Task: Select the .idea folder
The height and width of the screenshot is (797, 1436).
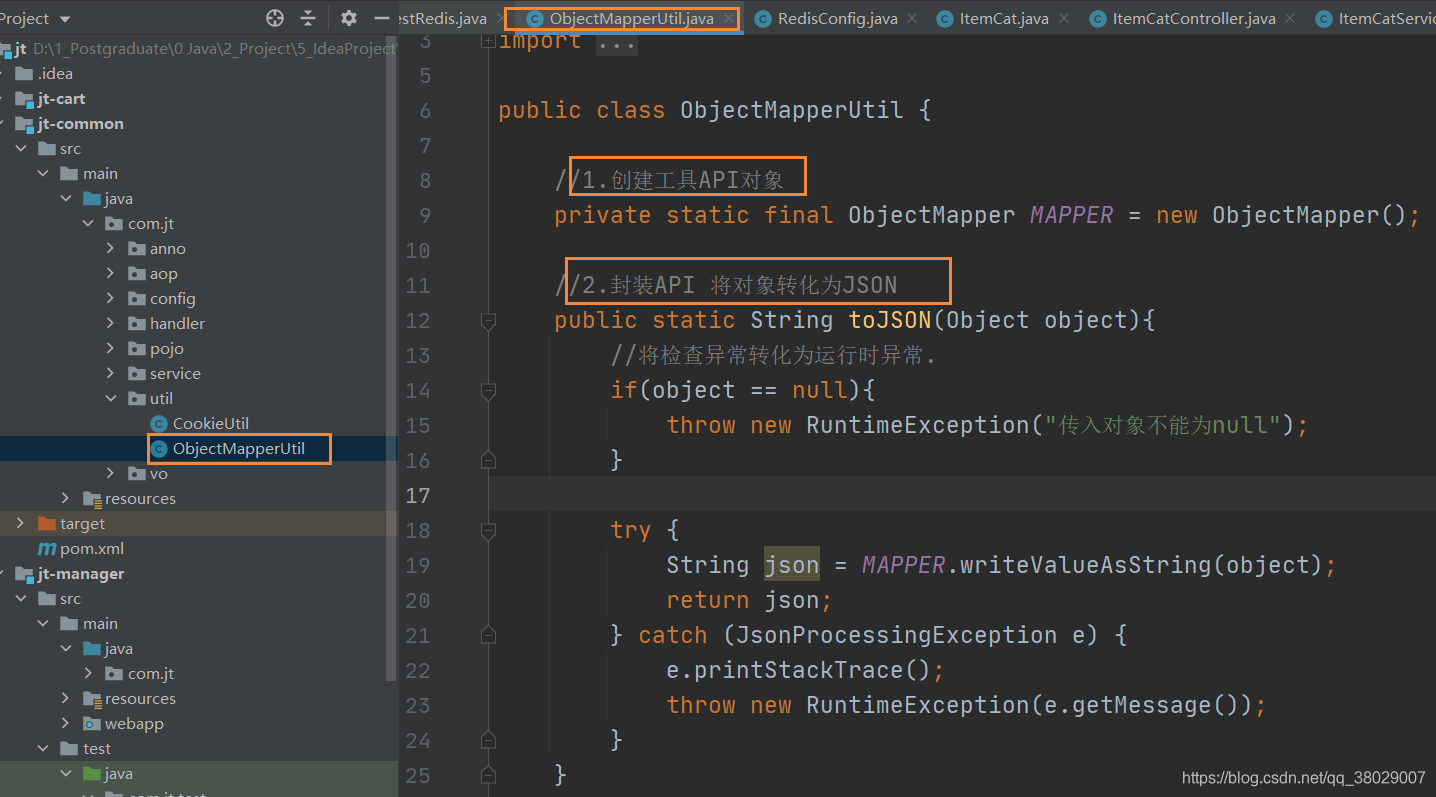Action: 55,73
